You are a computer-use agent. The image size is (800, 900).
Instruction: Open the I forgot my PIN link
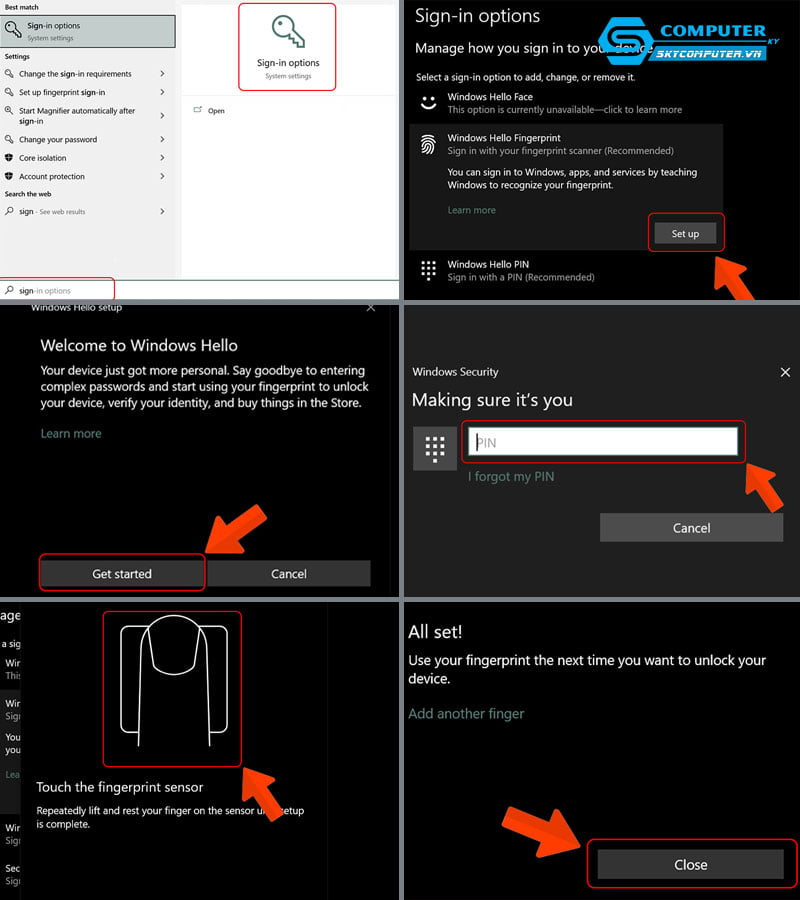click(512, 477)
